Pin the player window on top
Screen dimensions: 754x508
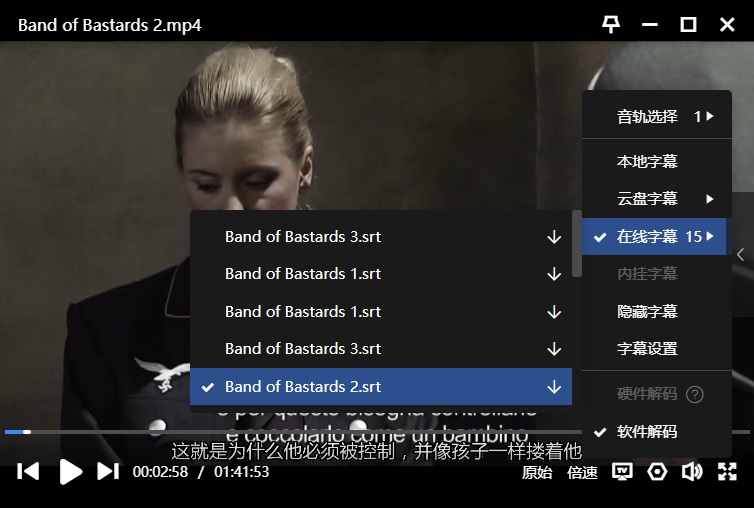click(x=610, y=24)
